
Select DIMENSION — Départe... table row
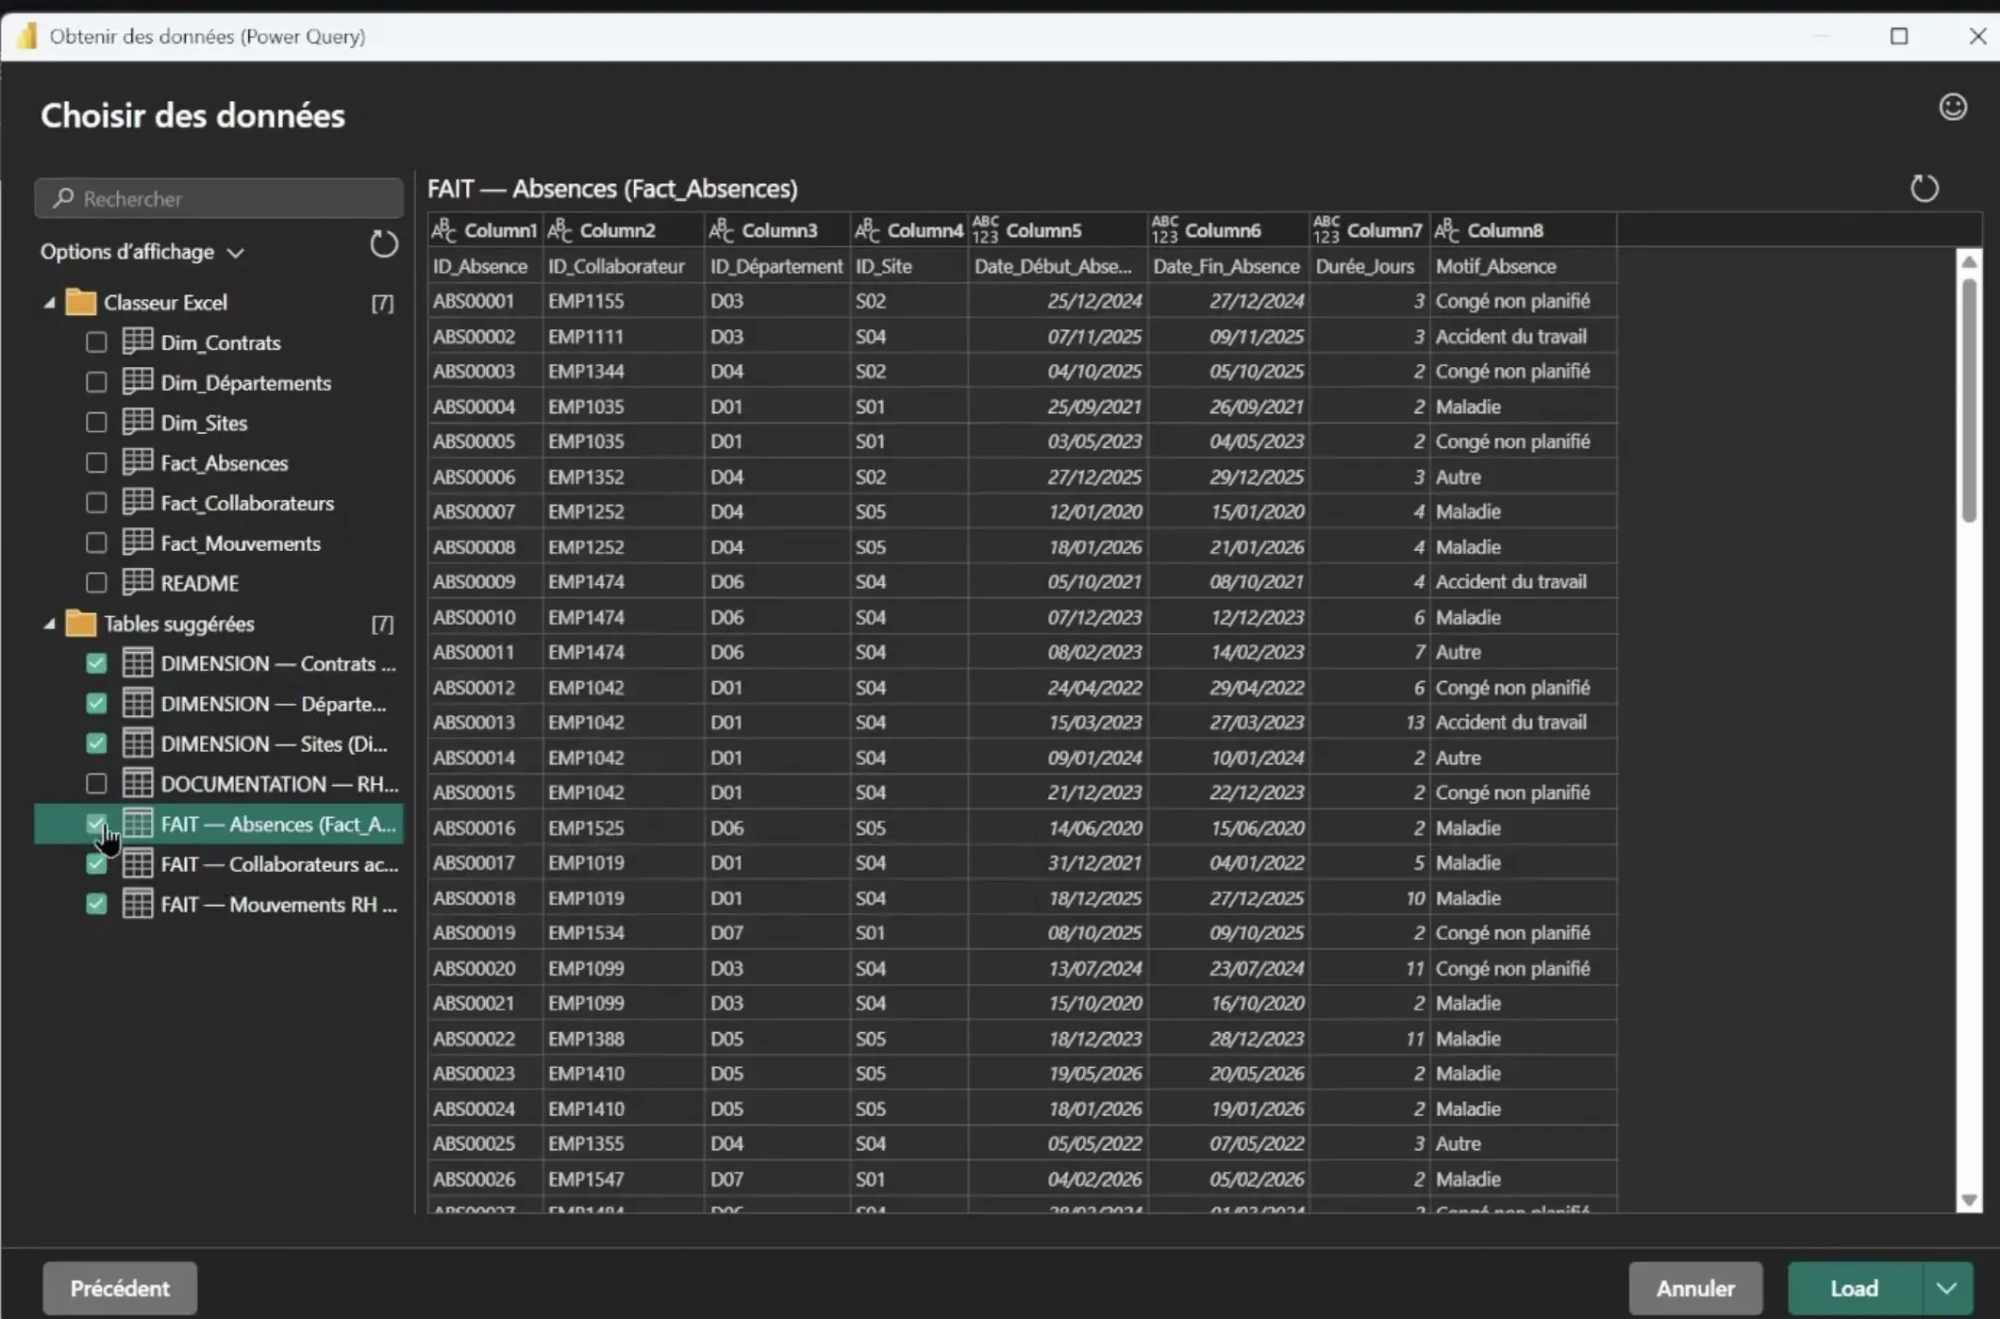pos(219,703)
